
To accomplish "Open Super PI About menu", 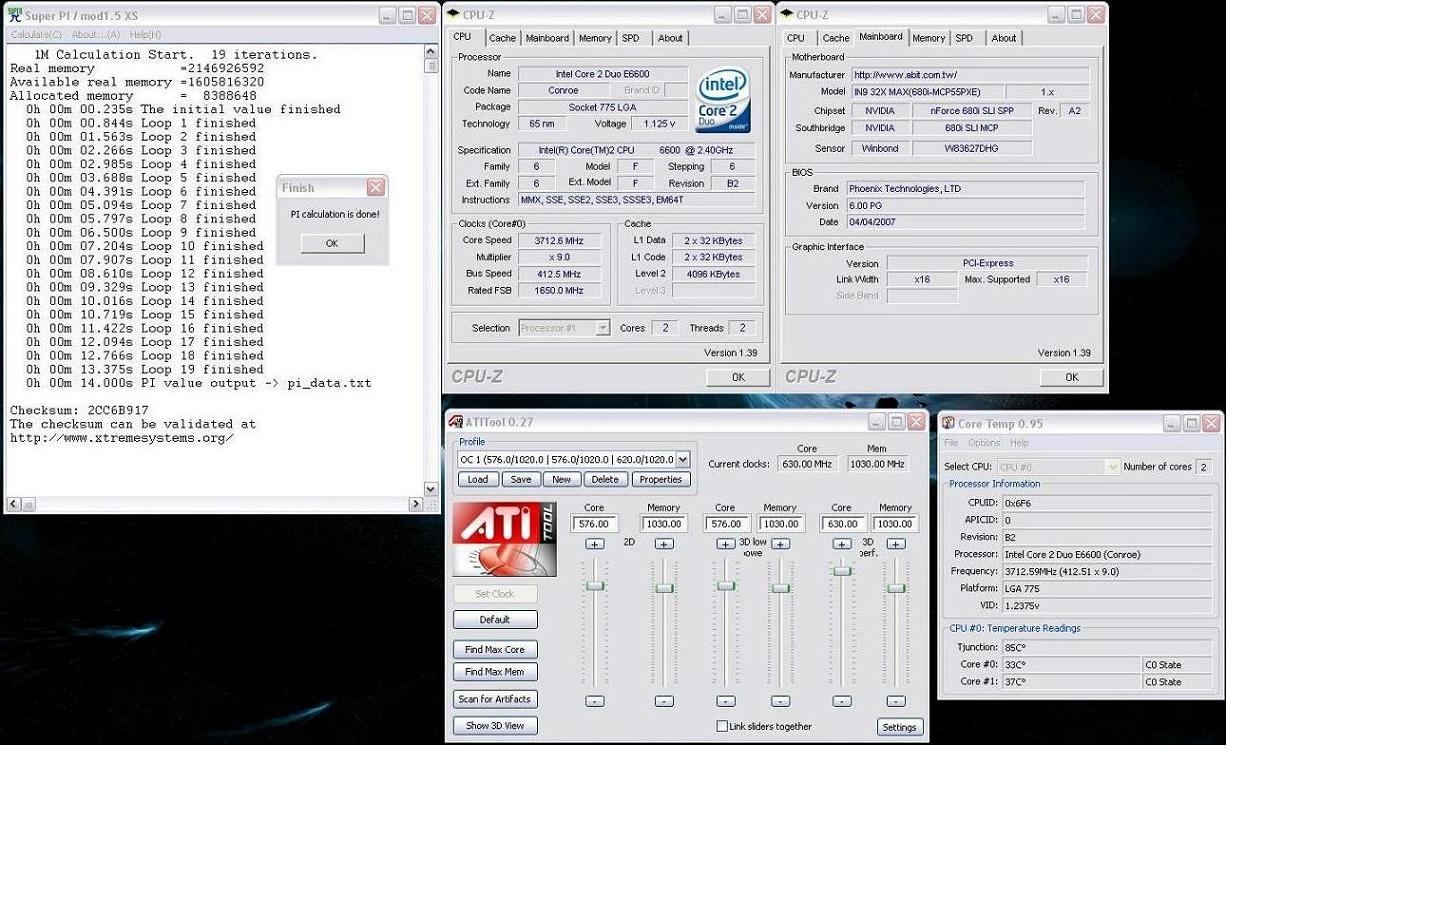I will [x=96, y=34].
